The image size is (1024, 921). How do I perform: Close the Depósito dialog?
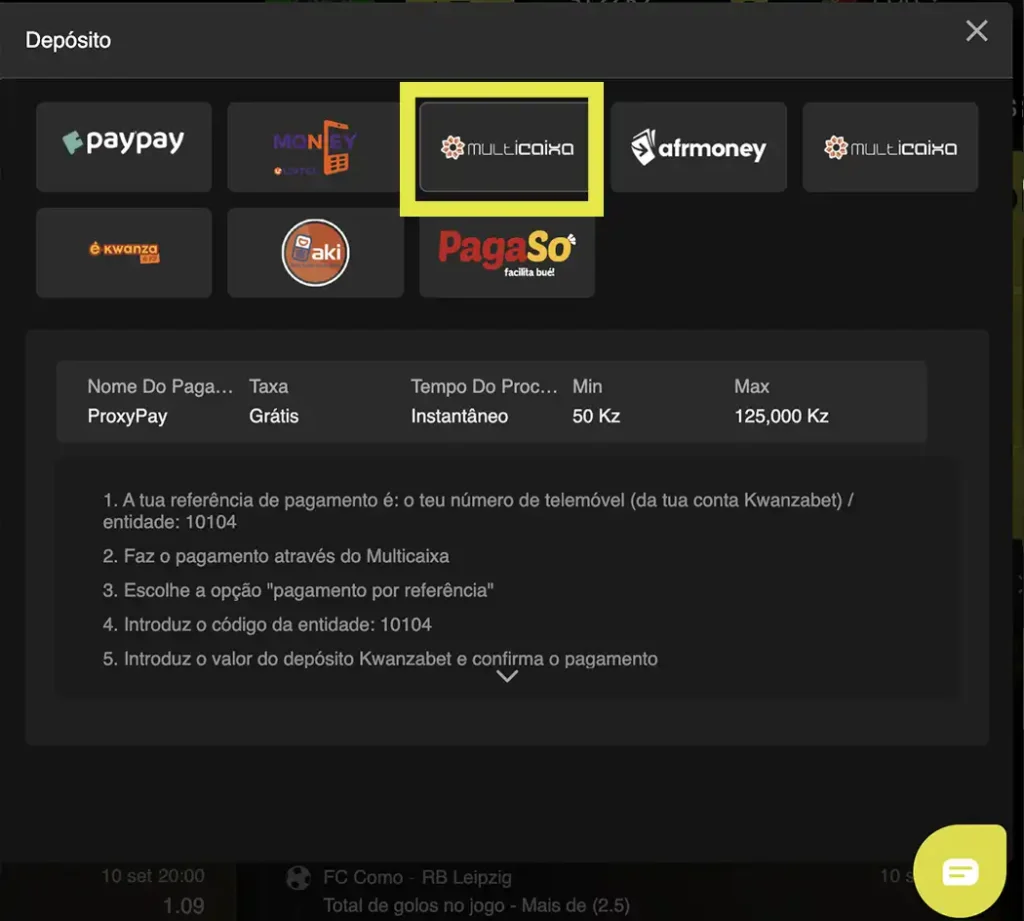pyautogui.click(x=976, y=31)
